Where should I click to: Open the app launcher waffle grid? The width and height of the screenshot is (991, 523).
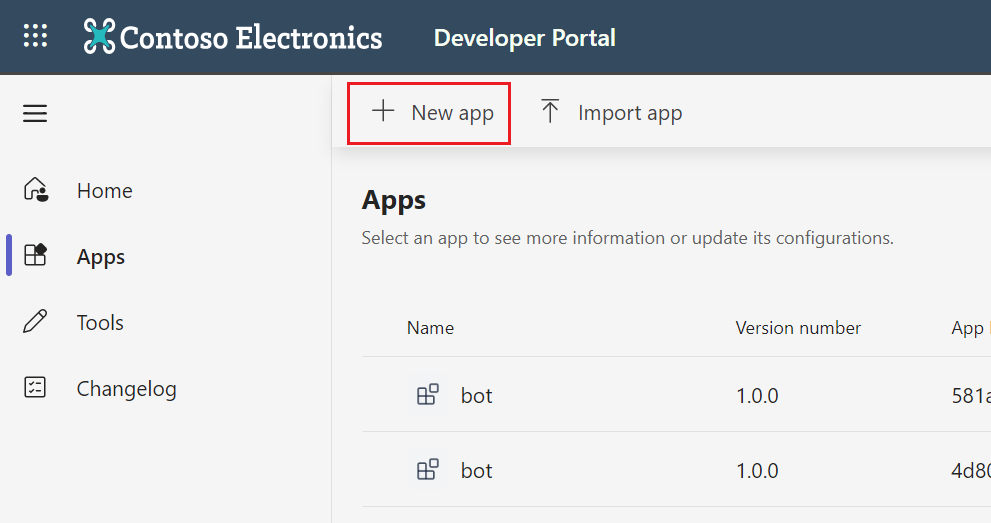pyautogui.click(x=35, y=35)
